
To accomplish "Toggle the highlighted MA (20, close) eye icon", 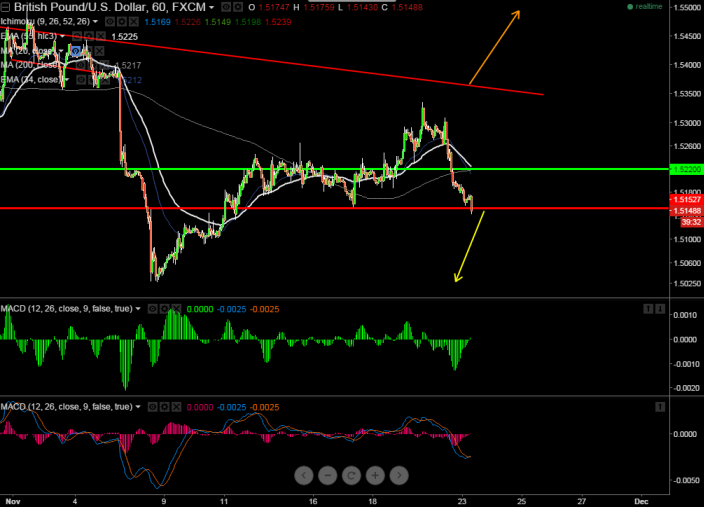I will 75,51.
